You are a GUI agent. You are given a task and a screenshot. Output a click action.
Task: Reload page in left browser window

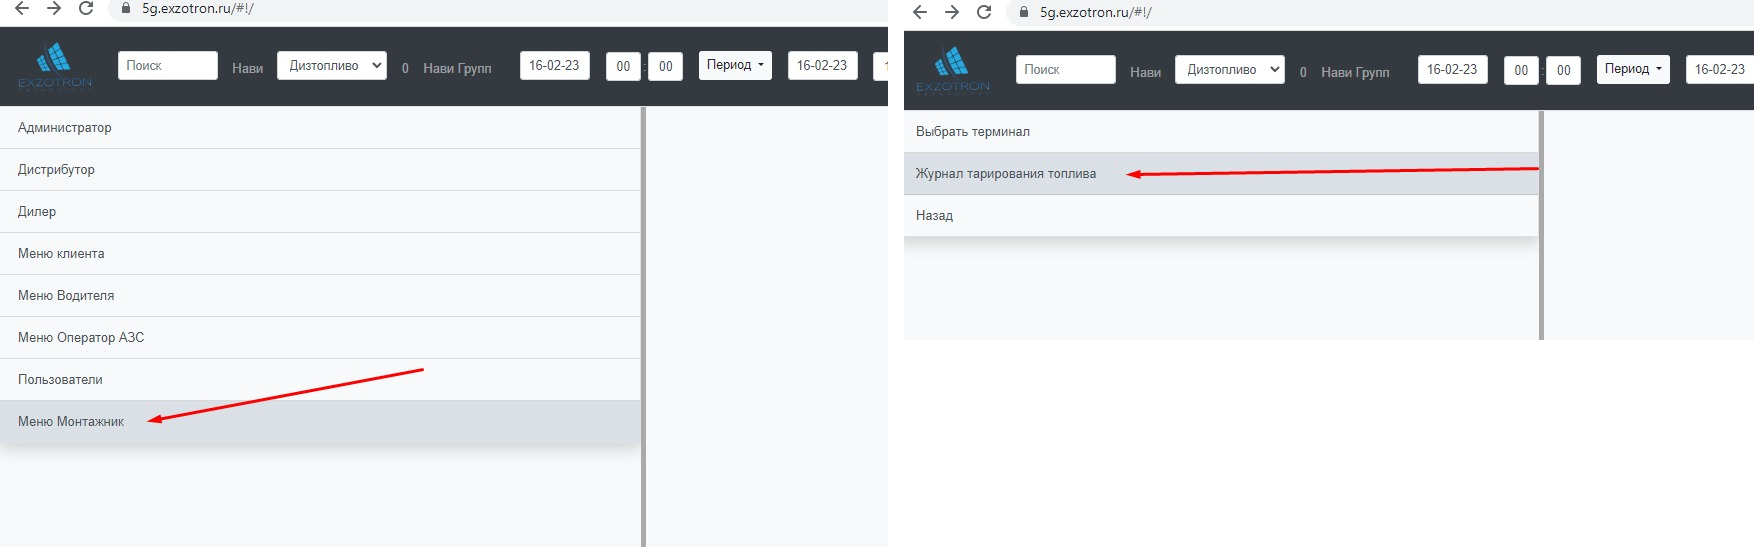pos(86,8)
